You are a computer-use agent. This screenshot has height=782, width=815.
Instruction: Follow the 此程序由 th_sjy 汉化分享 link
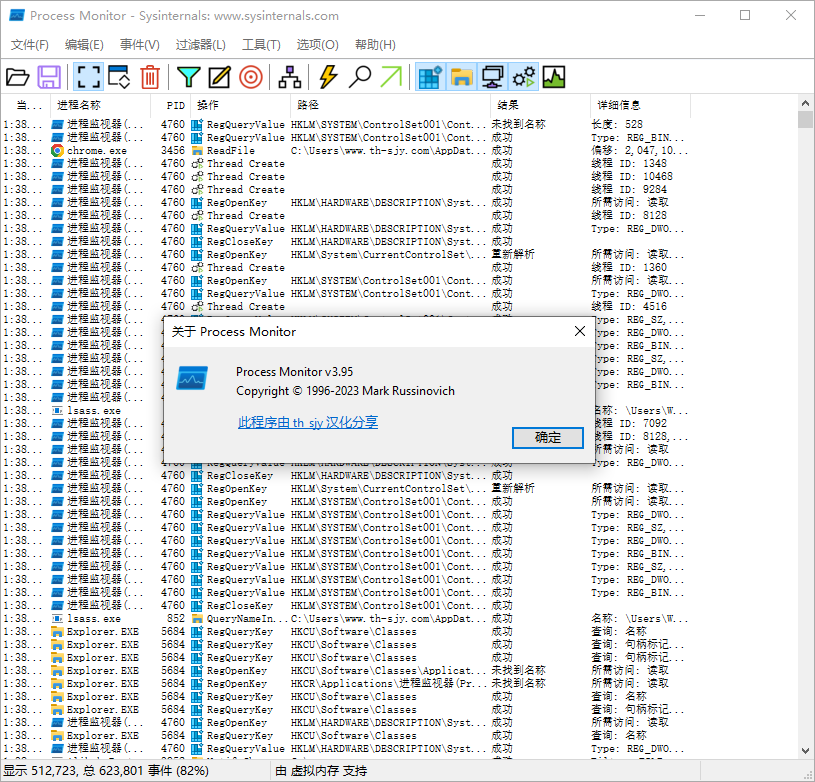pos(308,422)
